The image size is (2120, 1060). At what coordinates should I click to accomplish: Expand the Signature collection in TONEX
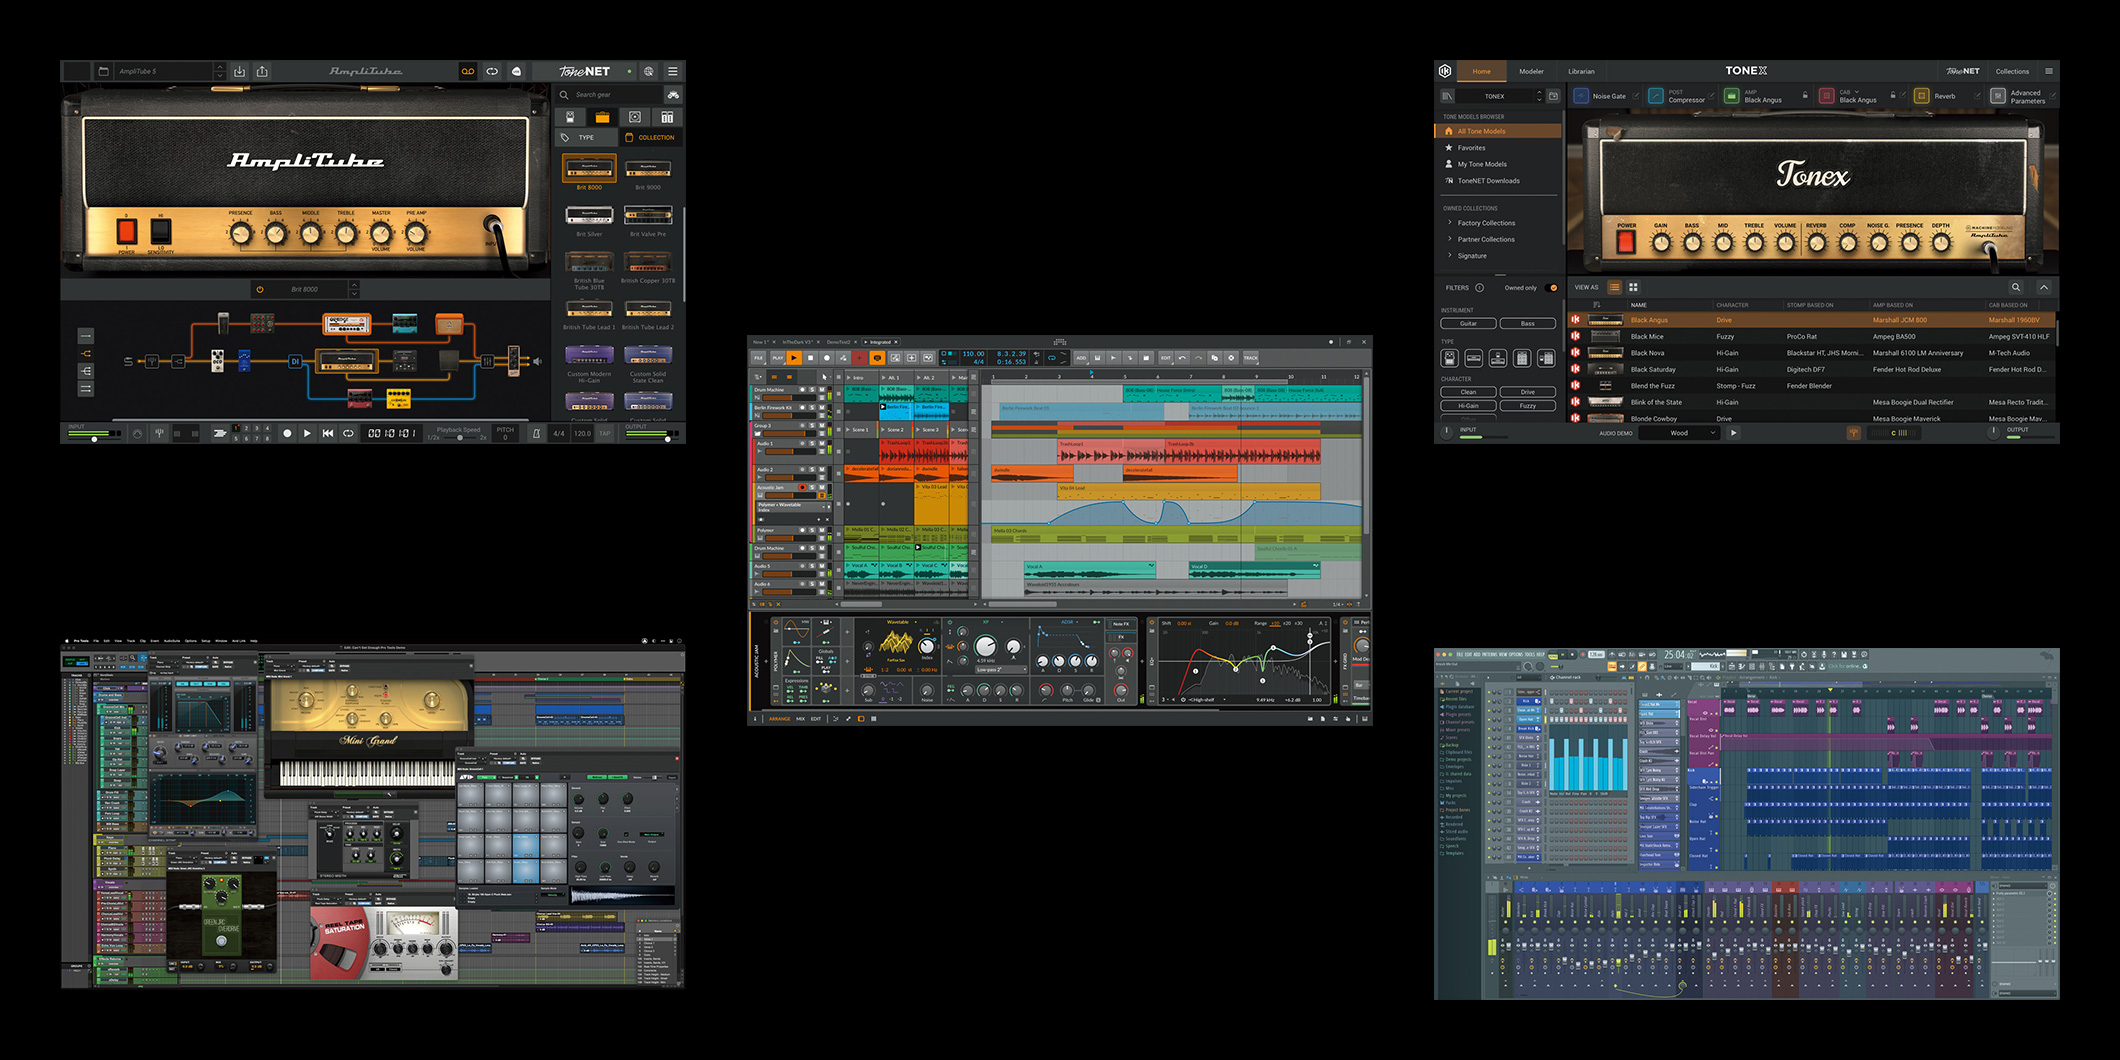click(x=1450, y=255)
